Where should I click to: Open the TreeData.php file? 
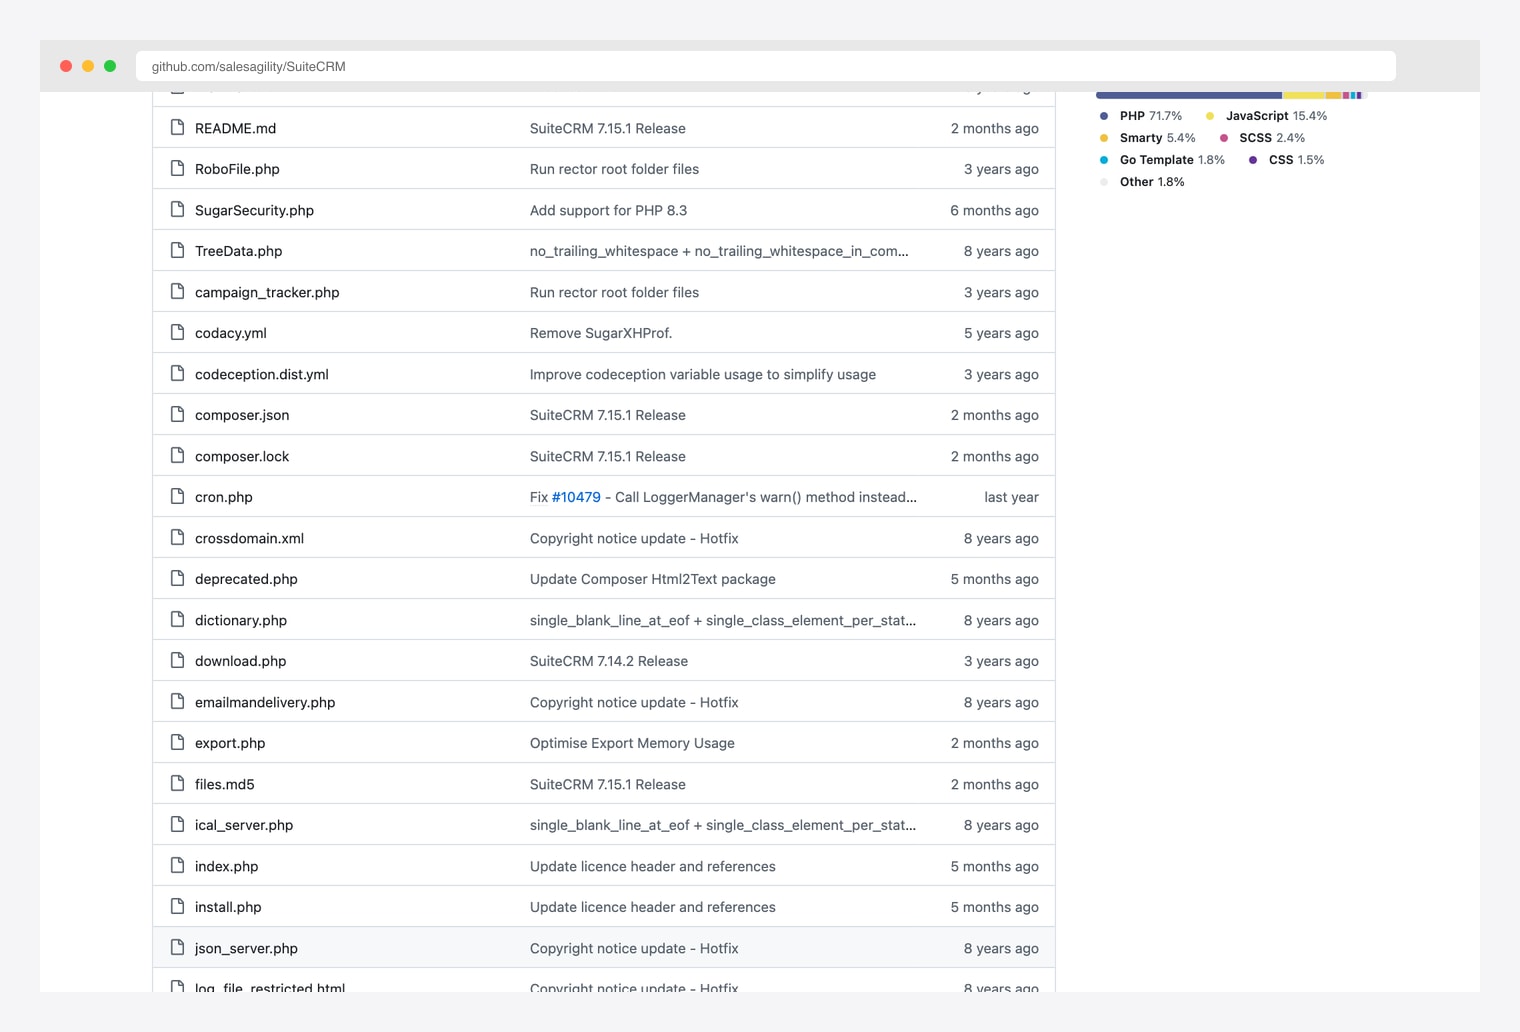pos(238,251)
